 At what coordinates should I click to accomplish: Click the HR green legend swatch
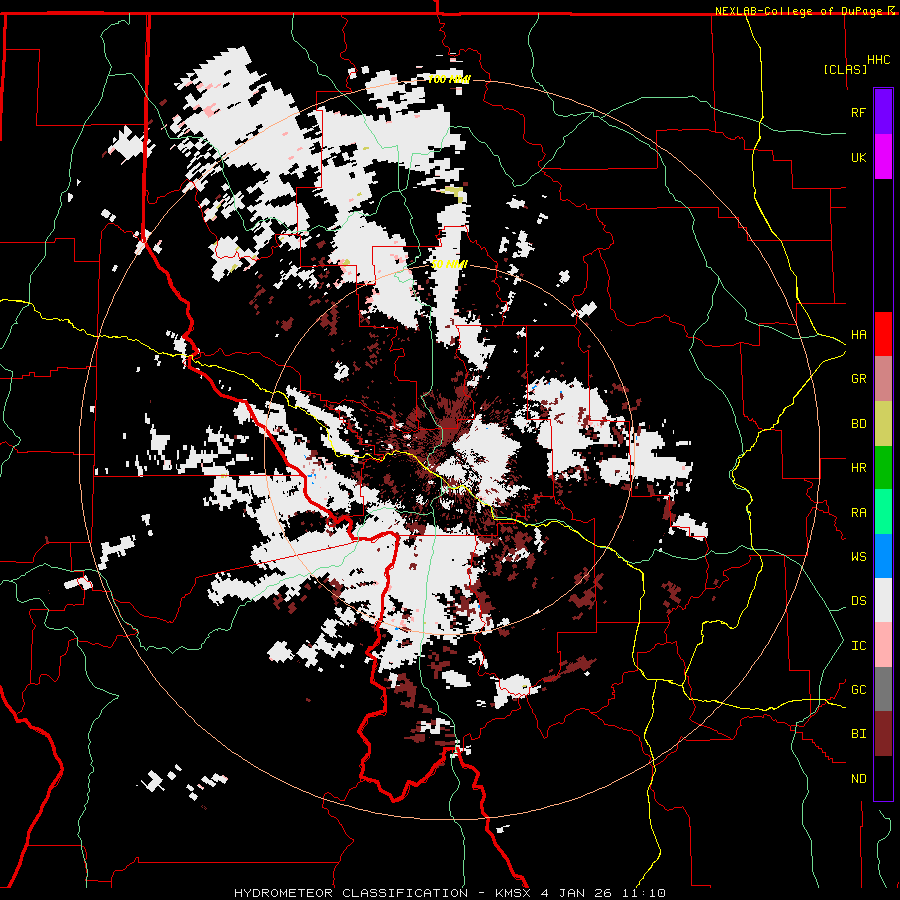coord(883,468)
